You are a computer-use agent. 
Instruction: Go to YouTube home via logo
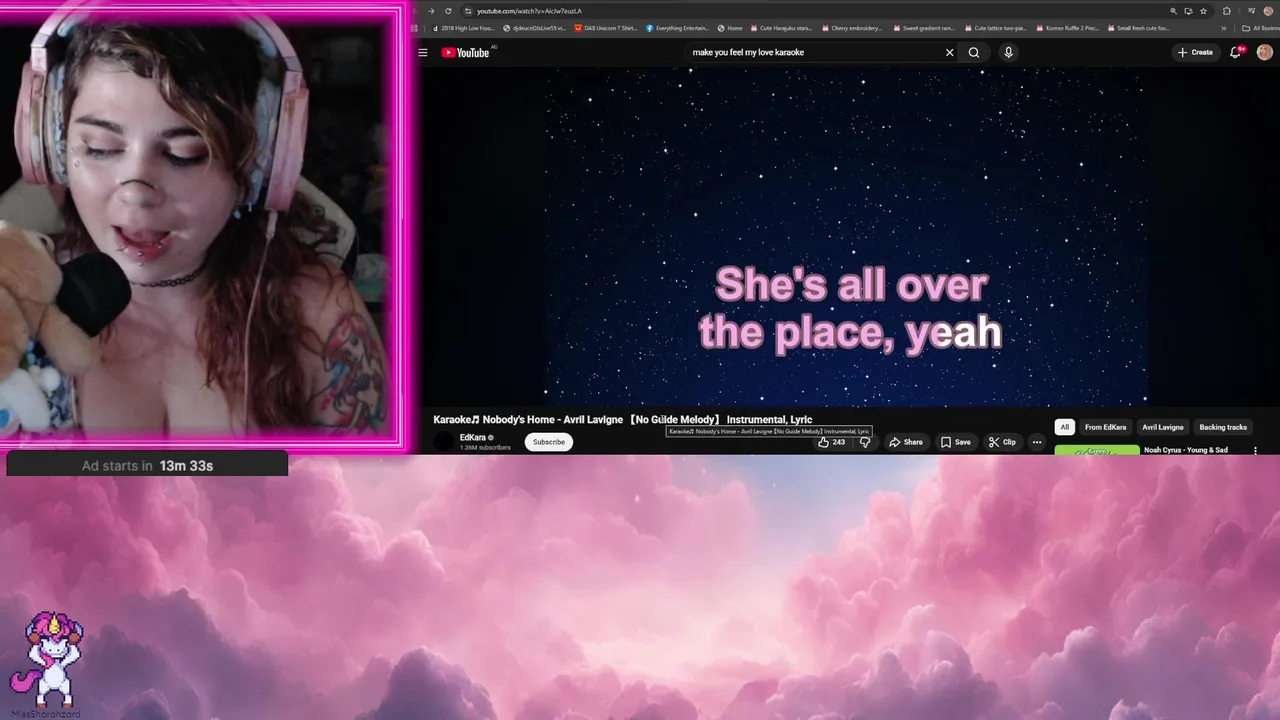[x=465, y=52]
